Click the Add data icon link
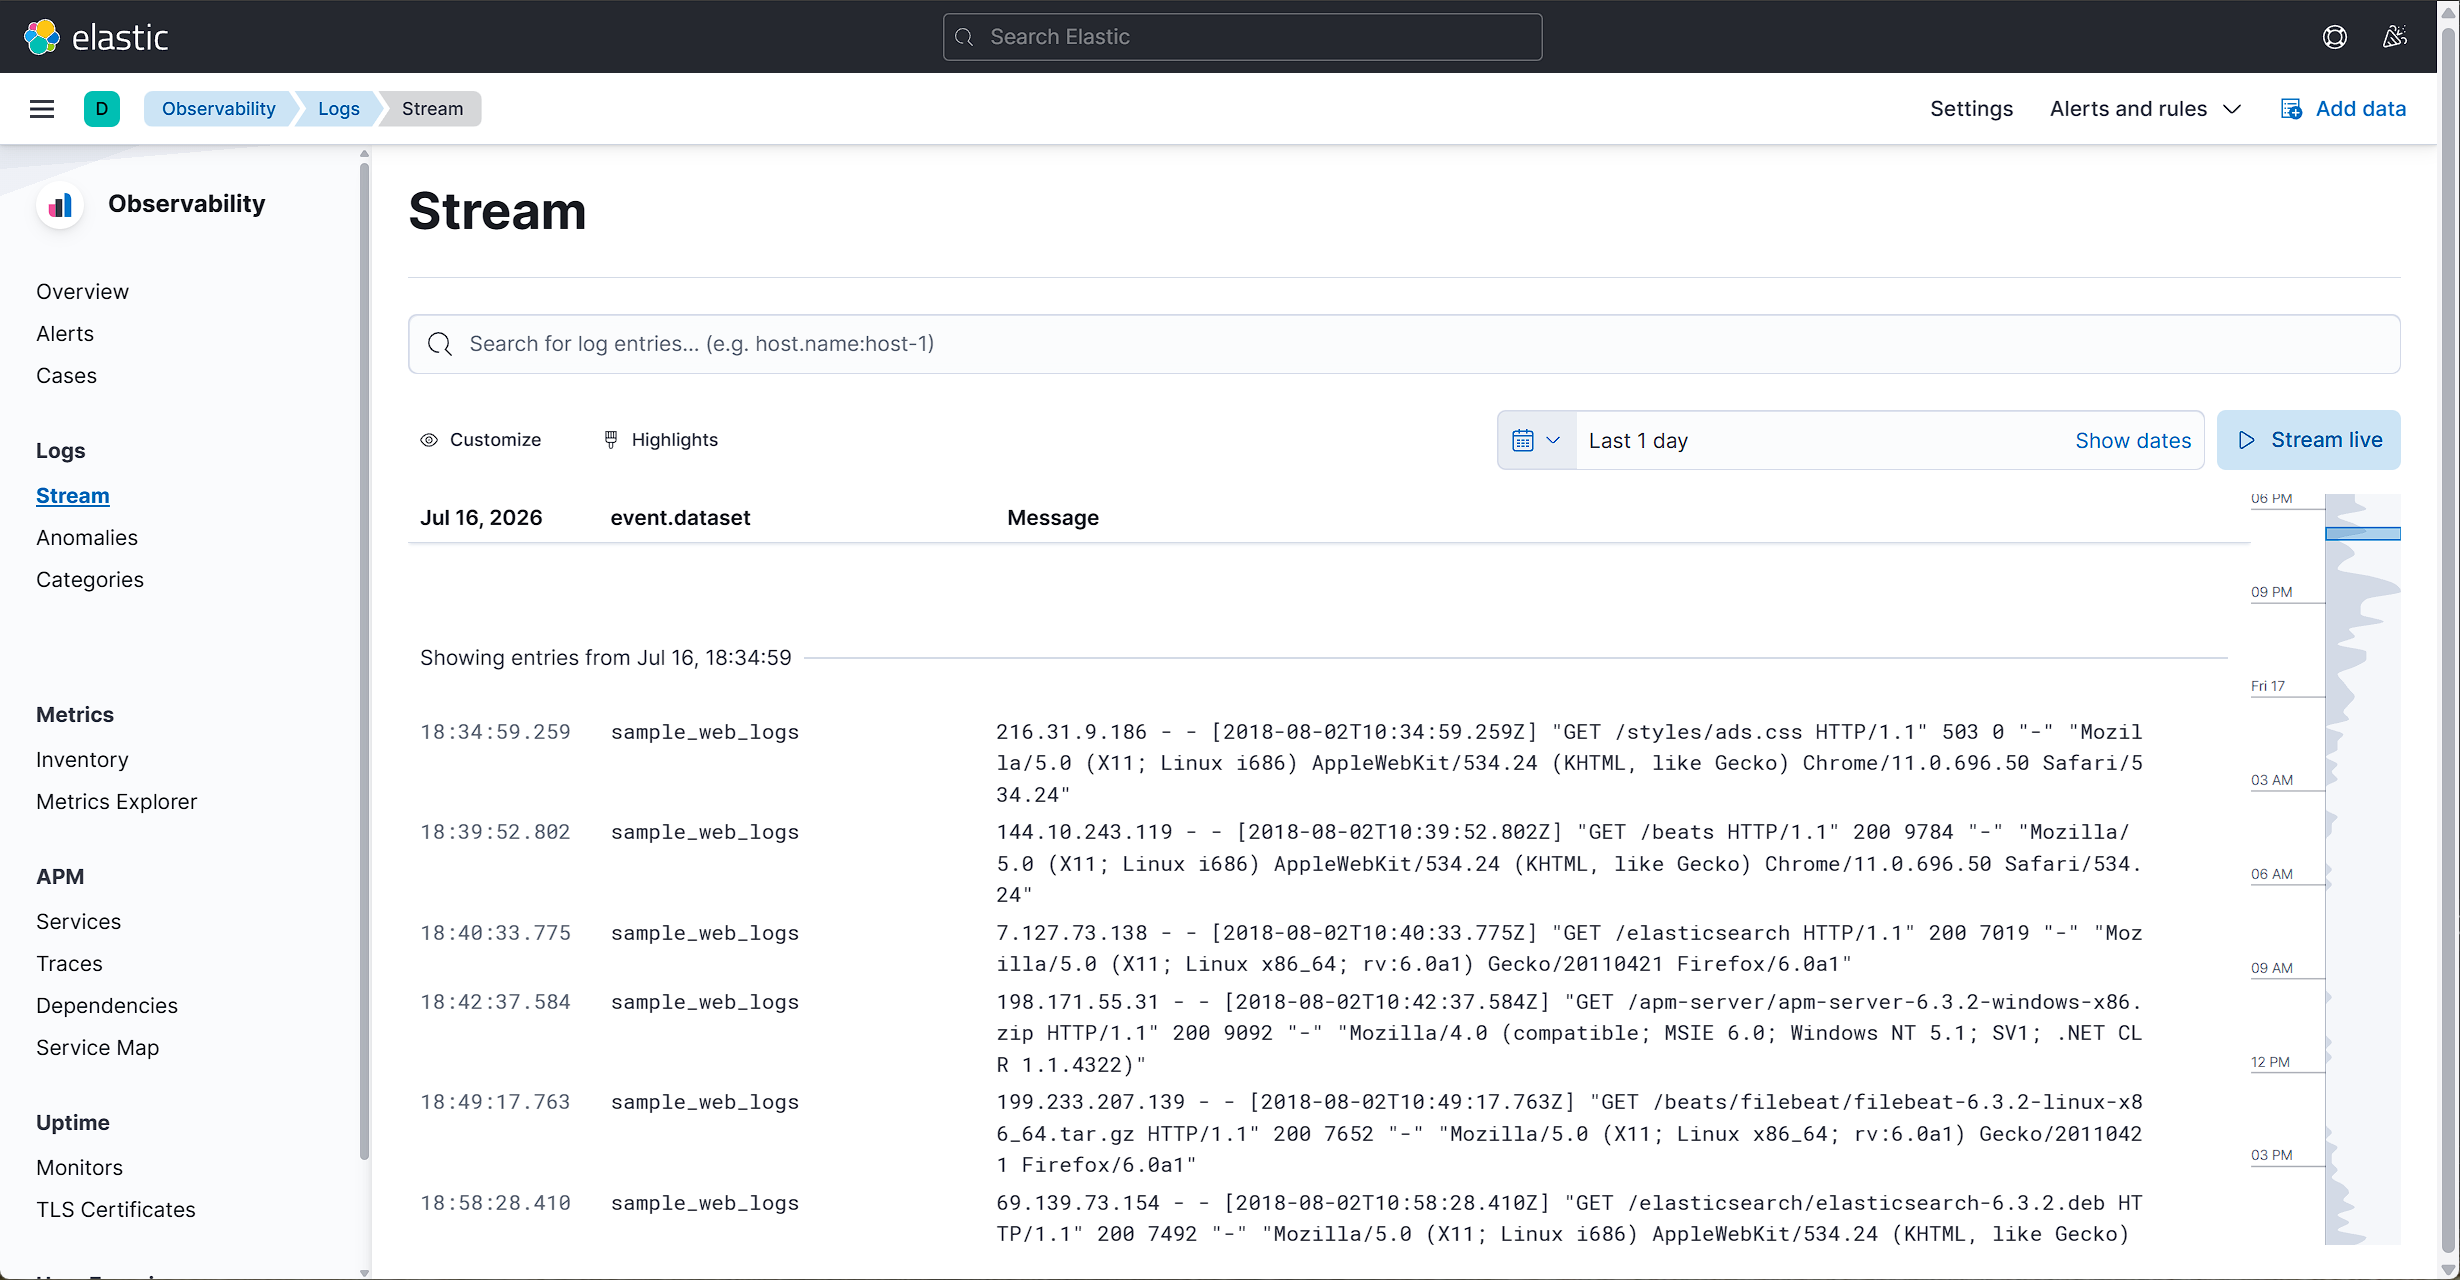The width and height of the screenshot is (2460, 1280). click(x=2343, y=109)
